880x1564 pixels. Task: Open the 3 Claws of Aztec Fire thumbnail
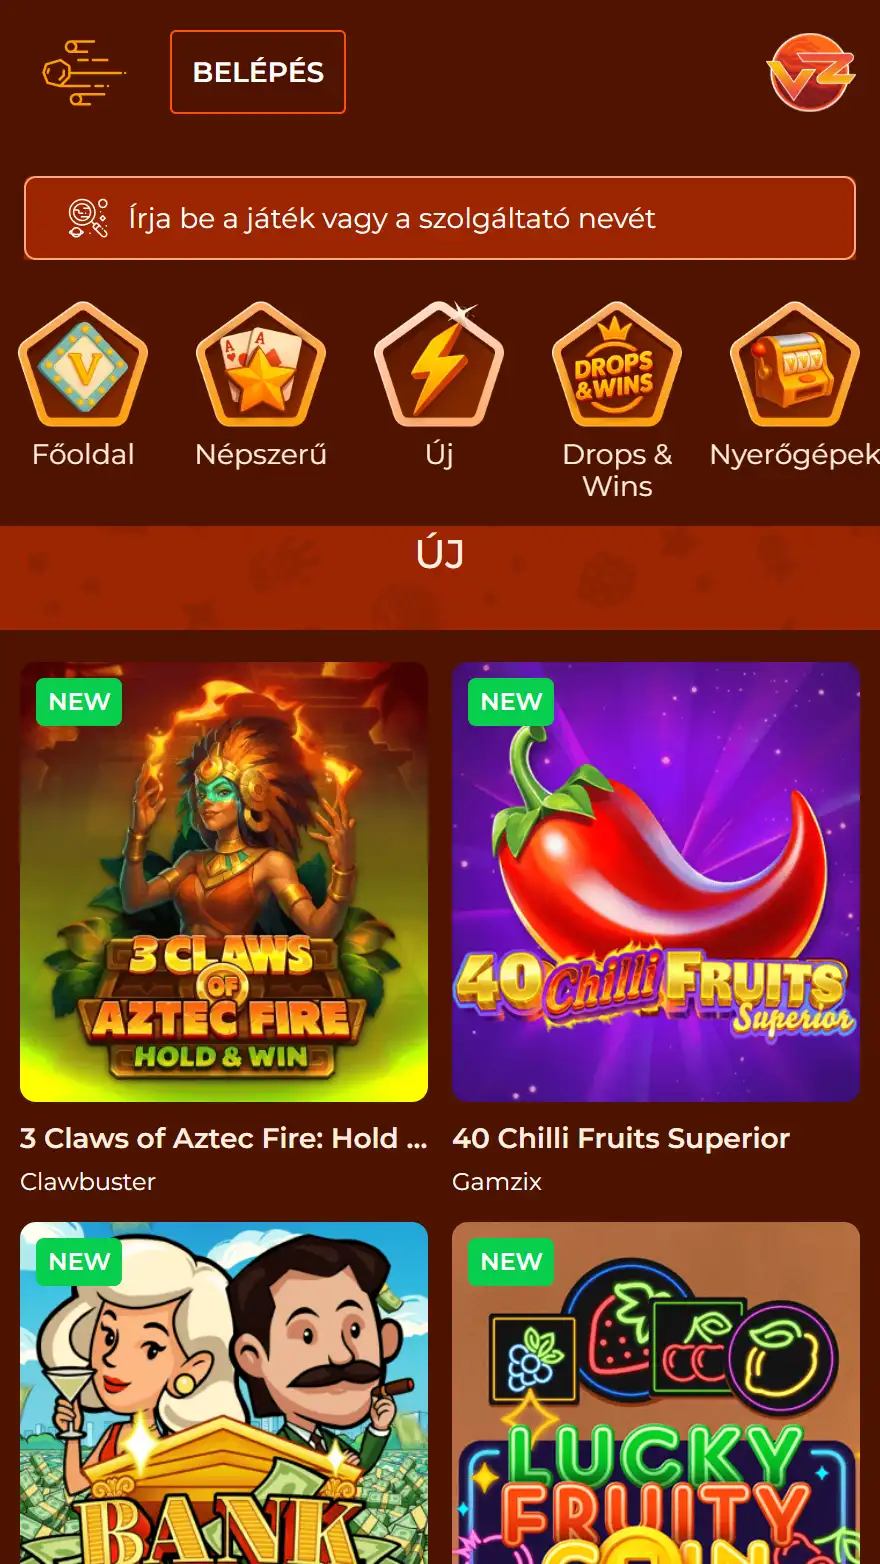pyautogui.click(x=224, y=882)
